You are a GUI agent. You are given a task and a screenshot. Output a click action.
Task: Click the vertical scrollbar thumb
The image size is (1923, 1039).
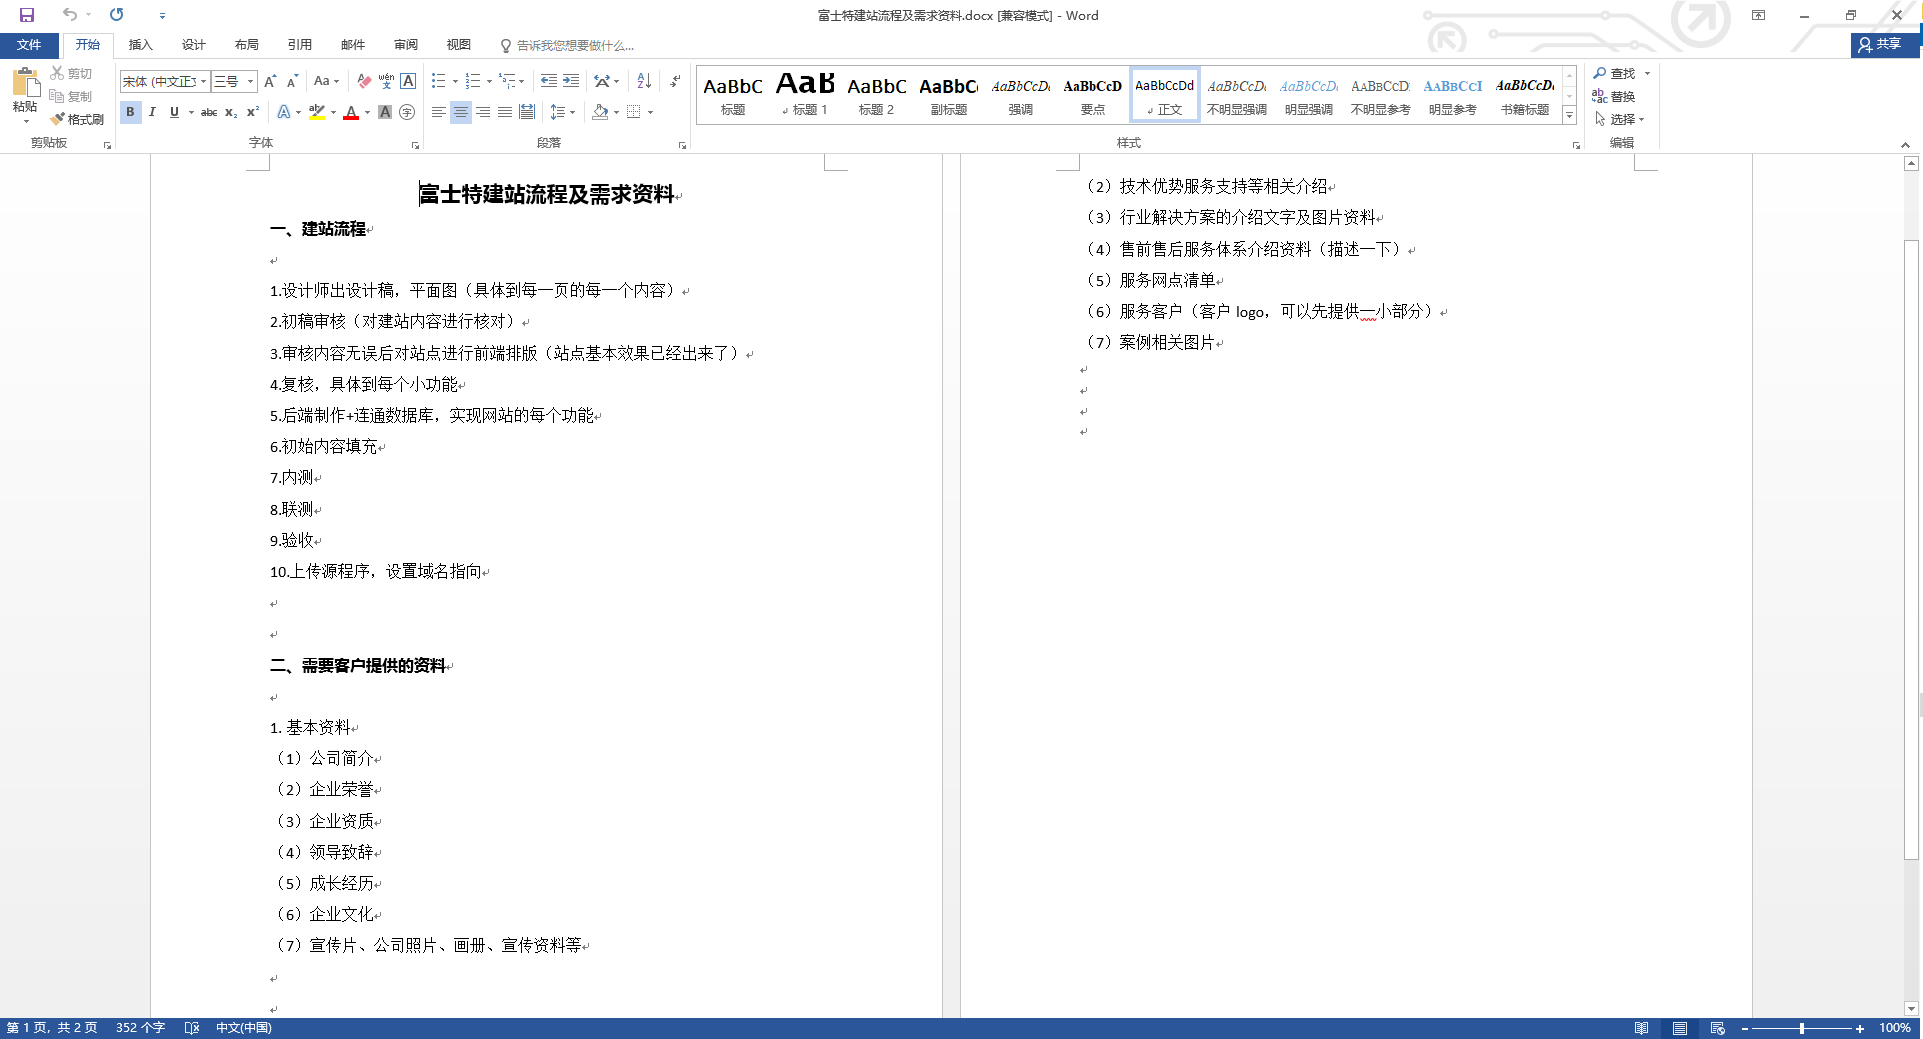1911,550
